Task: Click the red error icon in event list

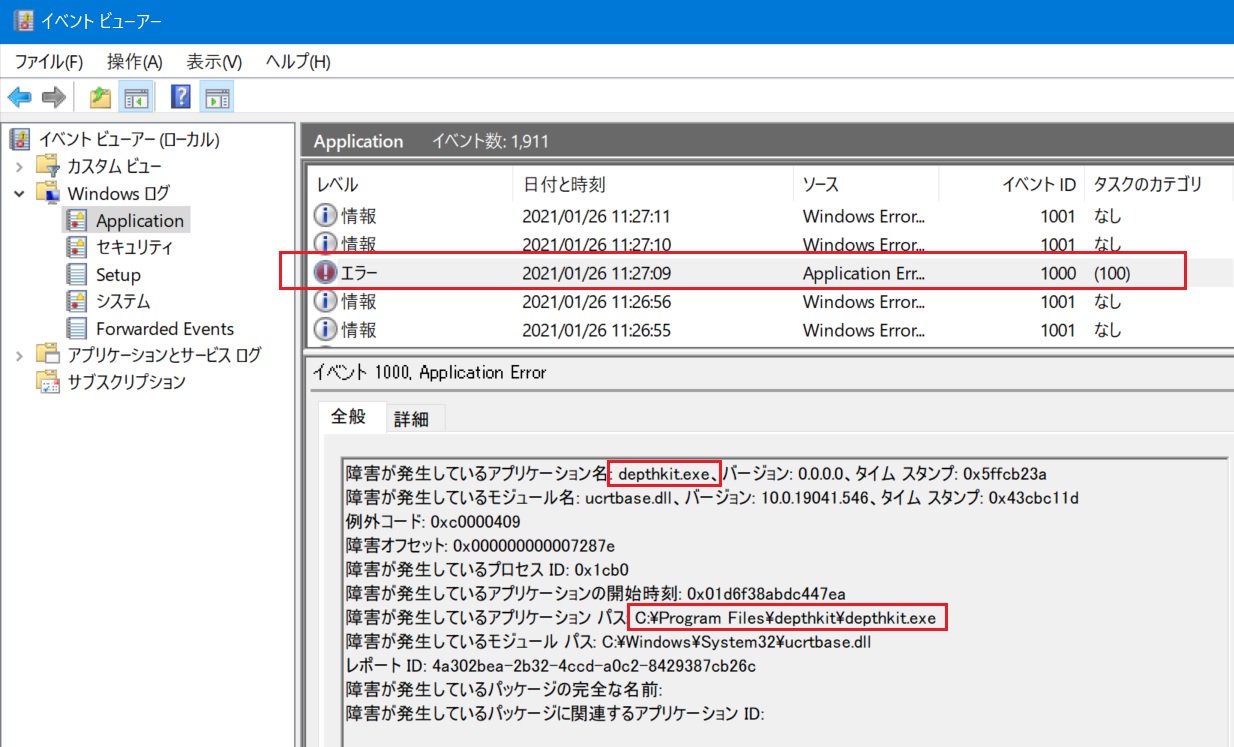Action: point(326,273)
